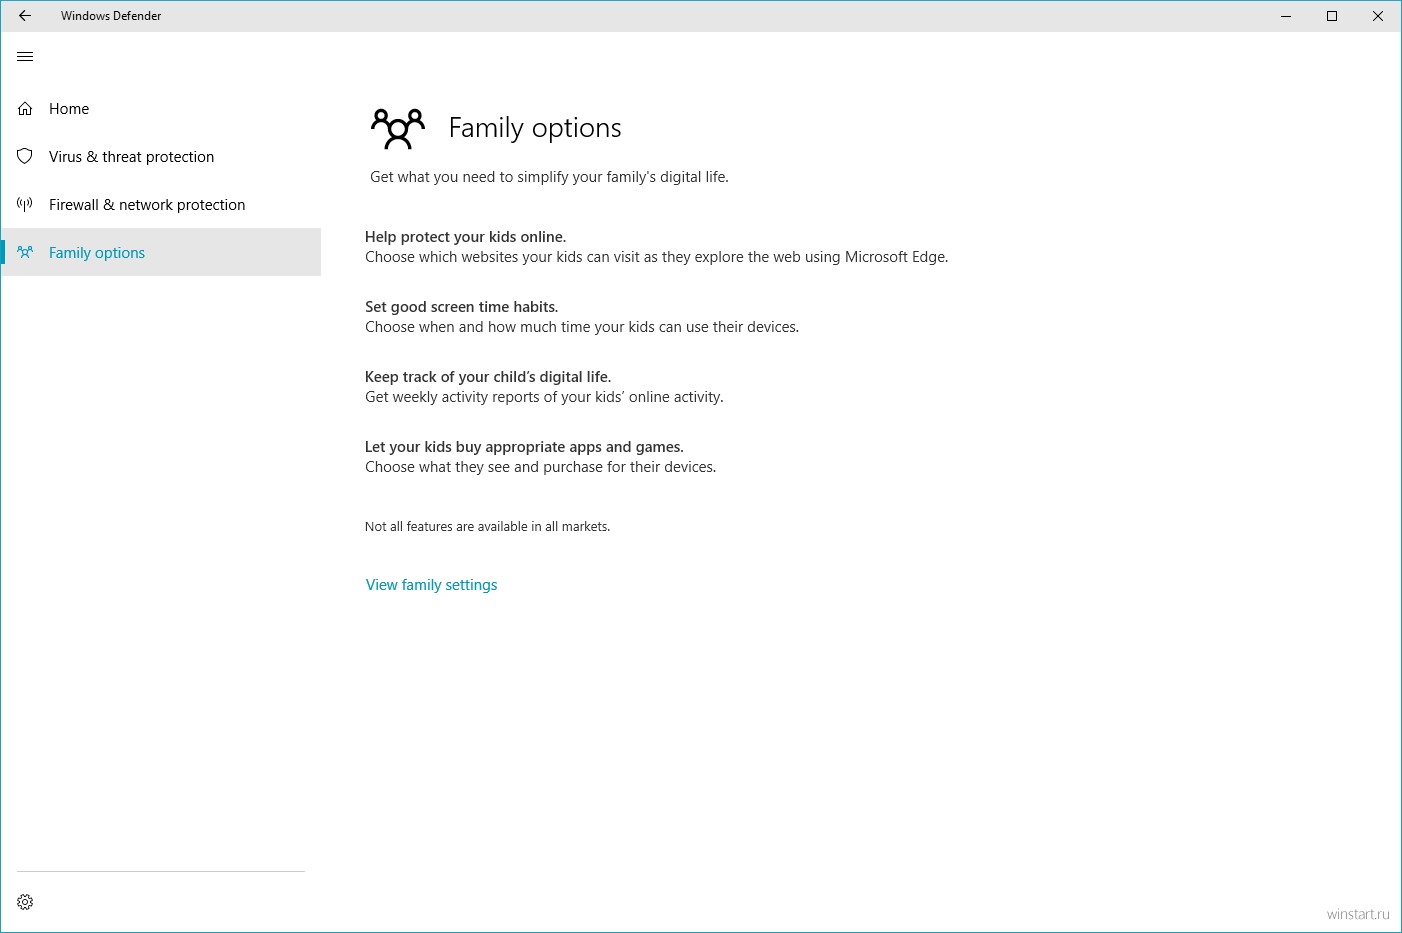Open the View family settings link

[431, 585]
